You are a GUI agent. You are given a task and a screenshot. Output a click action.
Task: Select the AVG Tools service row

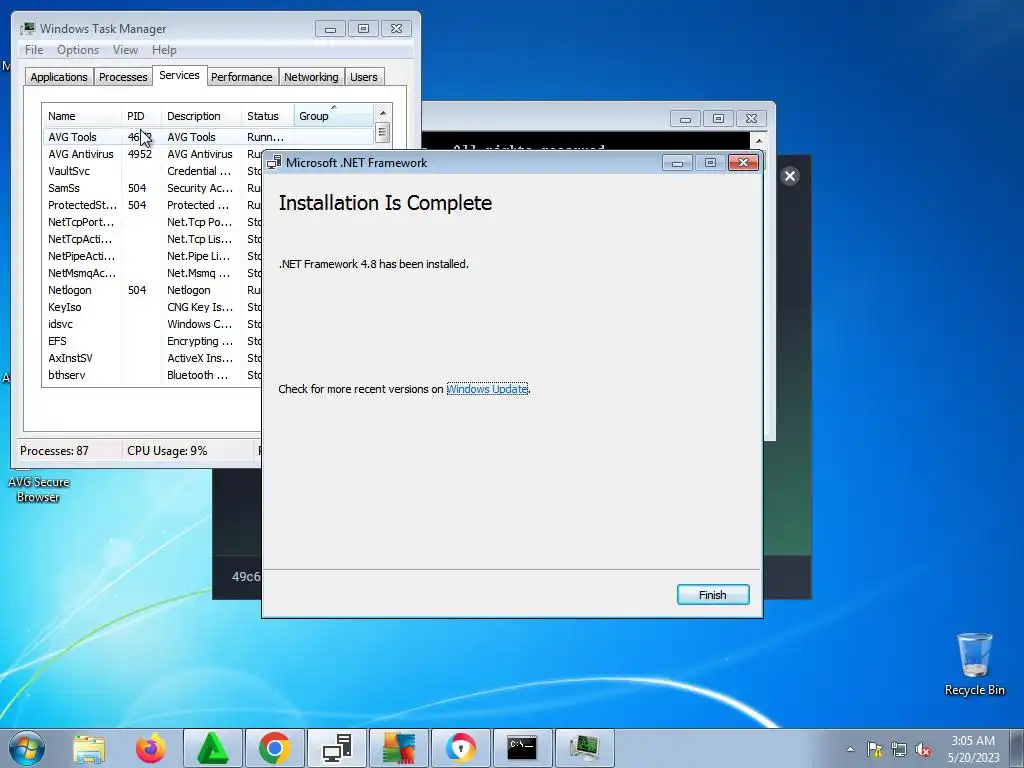(x=208, y=137)
